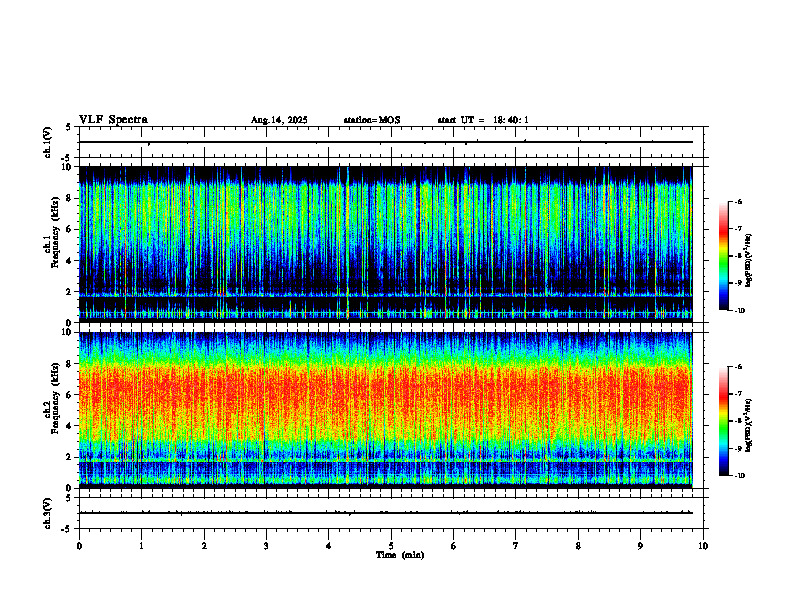Click the ch.2 color bar's log(PSD) label
Screen dimensions: 792x612
[x=749, y=425]
